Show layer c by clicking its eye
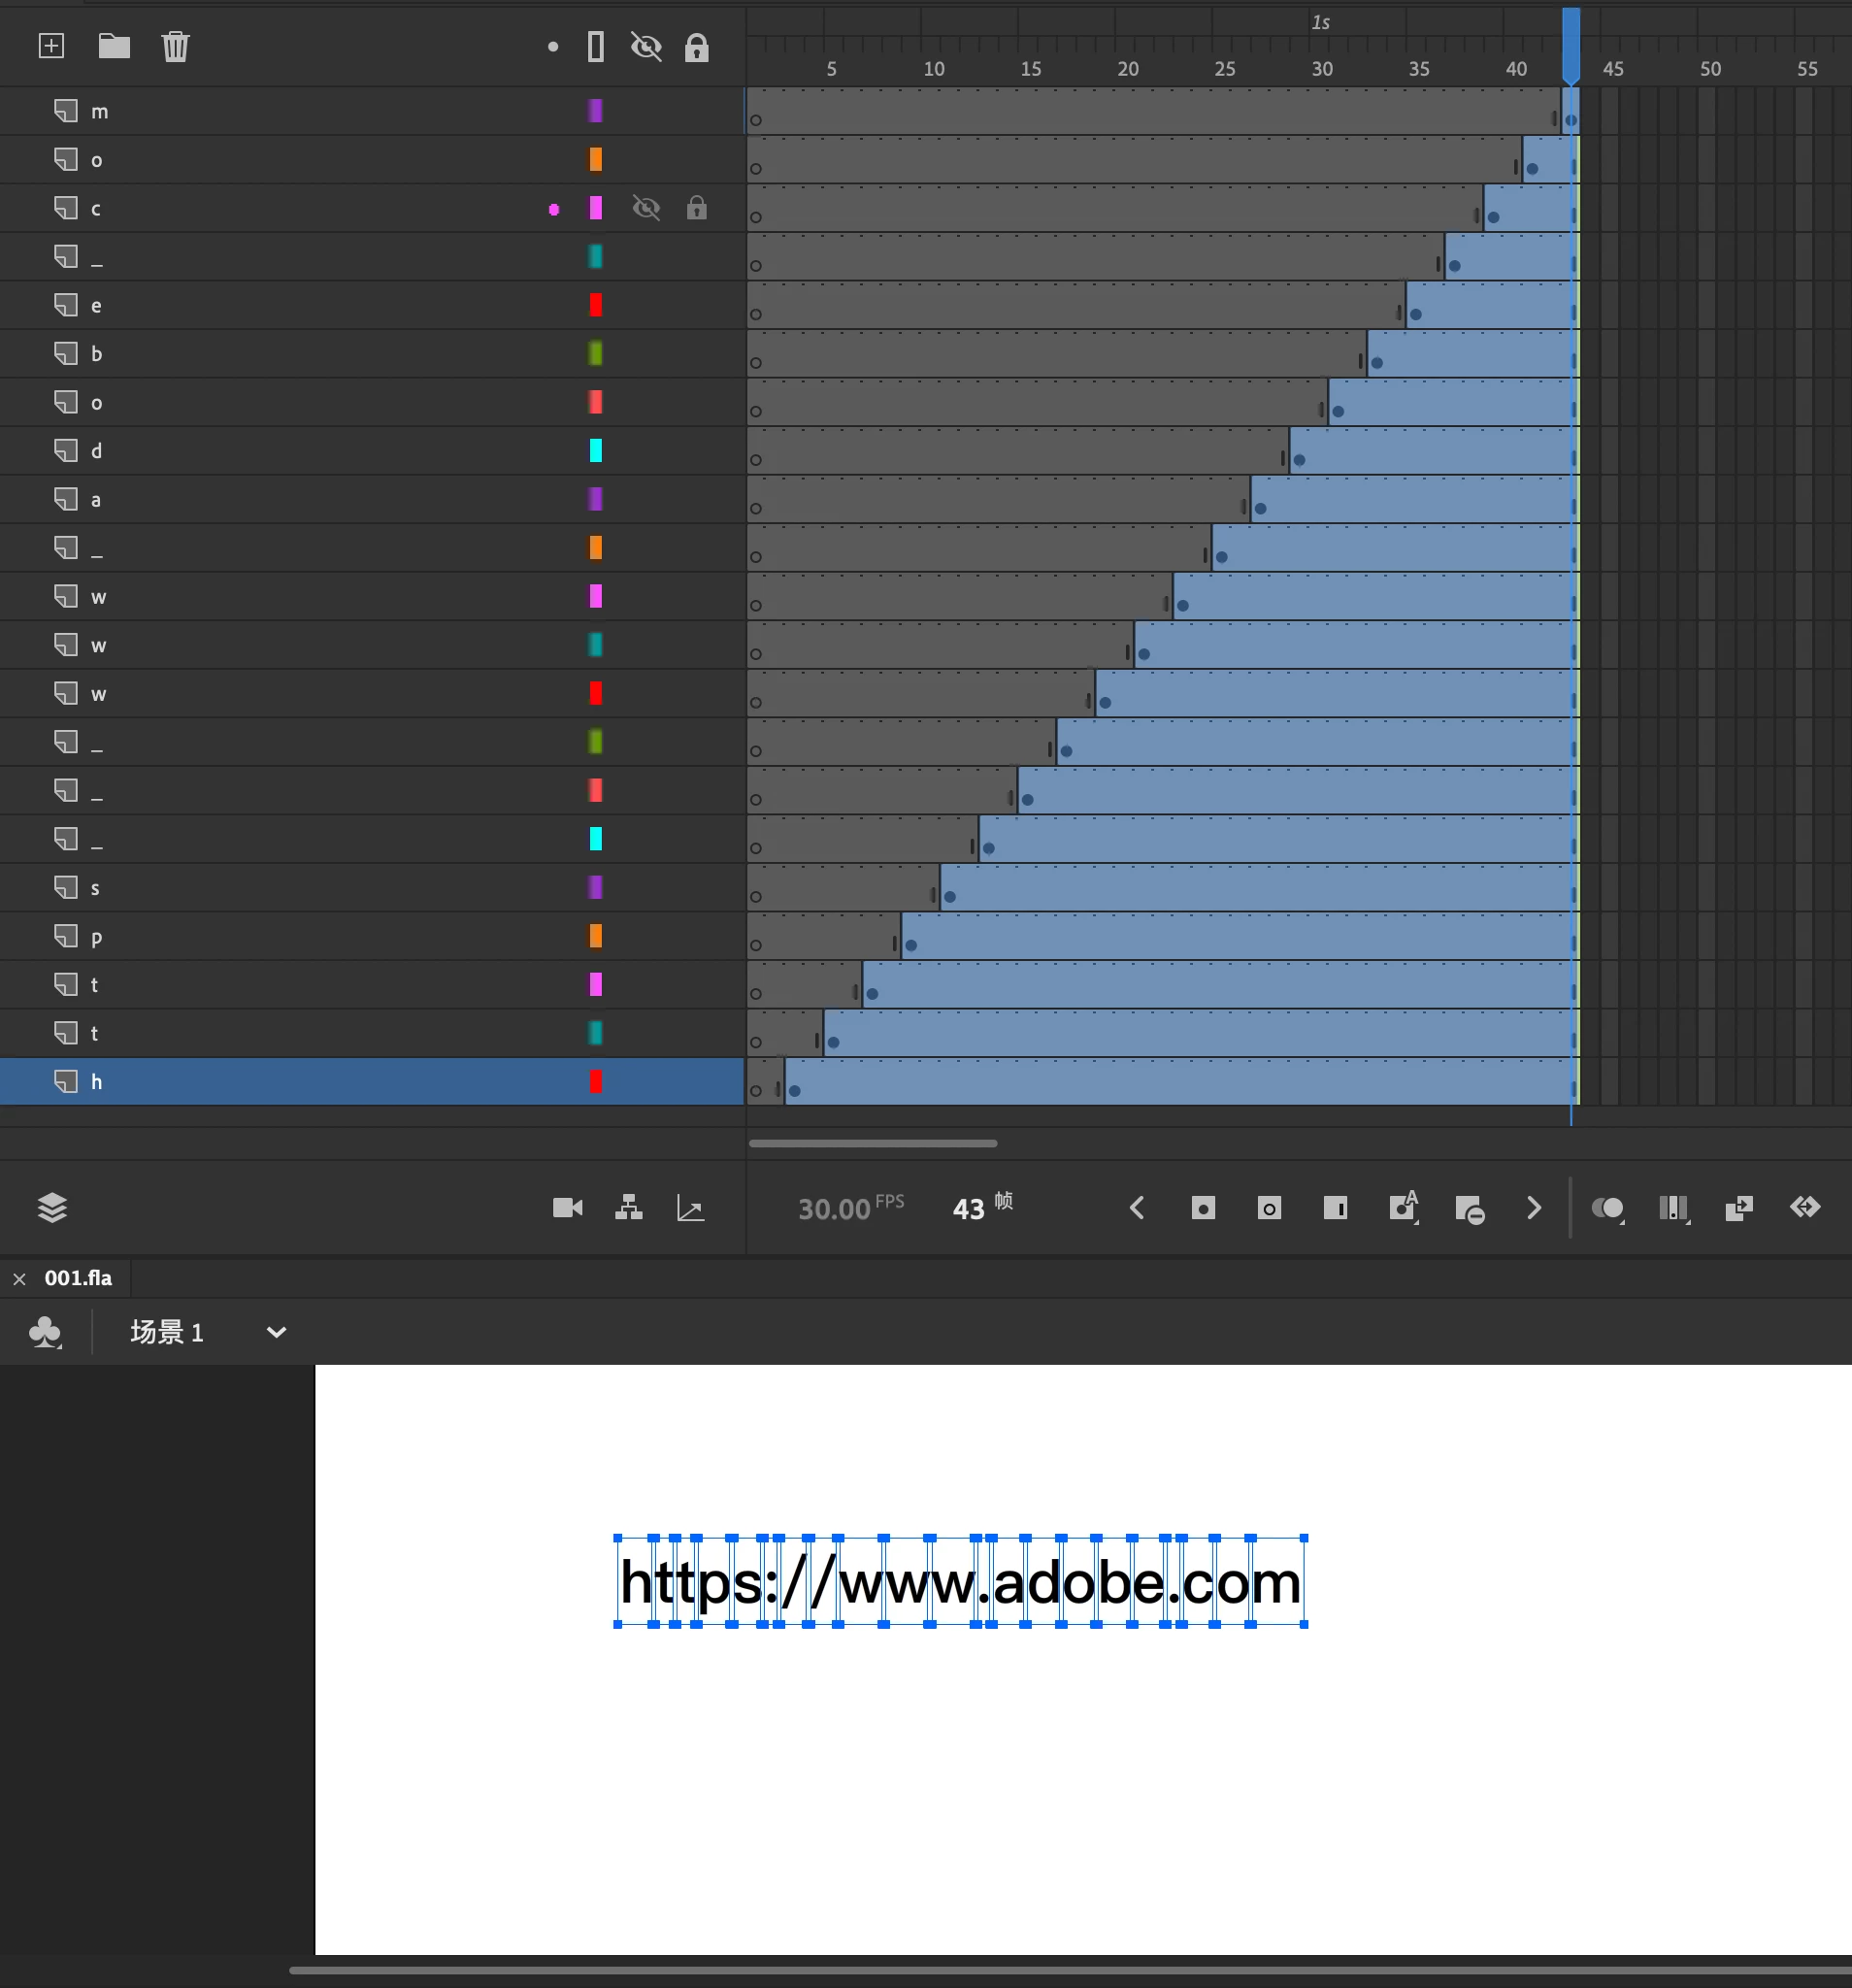Image resolution: width=1852 pixels, height=1988 pixels. (x=646, y=208)
